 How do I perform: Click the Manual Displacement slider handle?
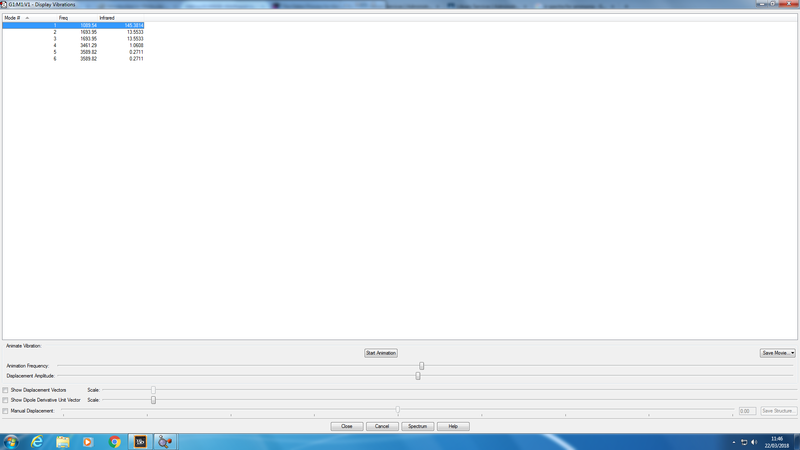[x=397, y=410]
